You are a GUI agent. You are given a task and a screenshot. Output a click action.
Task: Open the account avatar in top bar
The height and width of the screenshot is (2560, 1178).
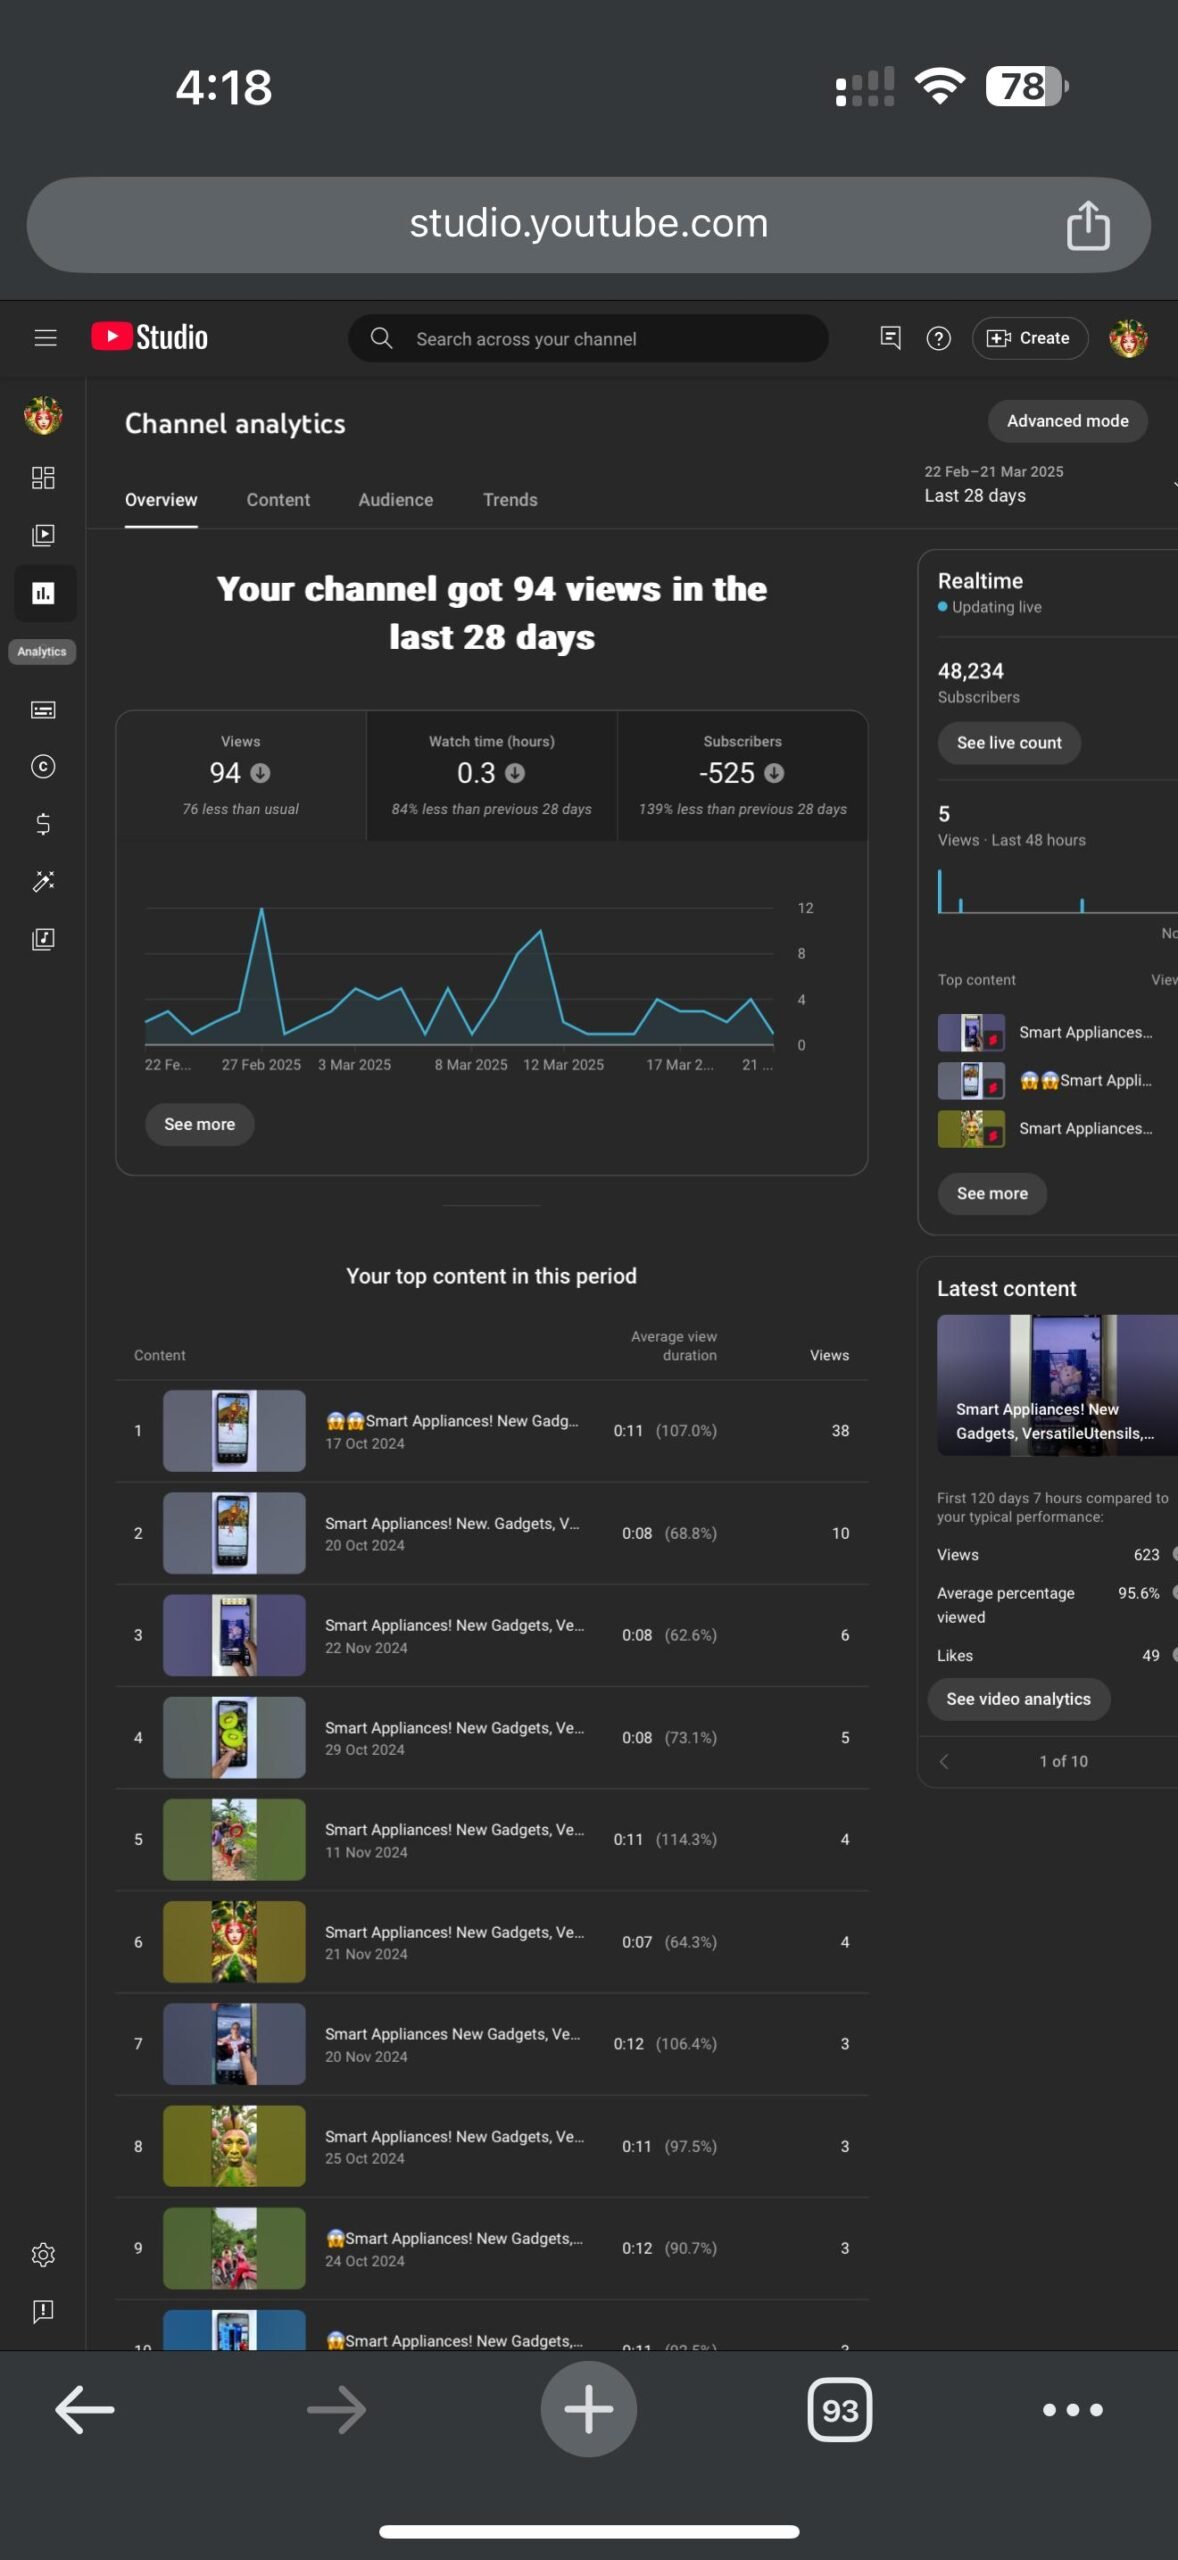click(1128, 338)
